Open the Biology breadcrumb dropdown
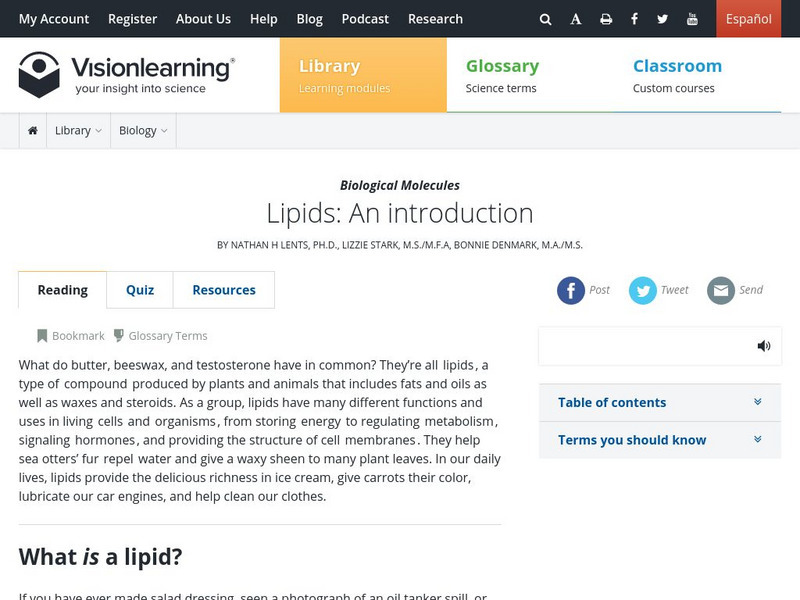Screen dimensions: 800x600 [x=143, y=130]
